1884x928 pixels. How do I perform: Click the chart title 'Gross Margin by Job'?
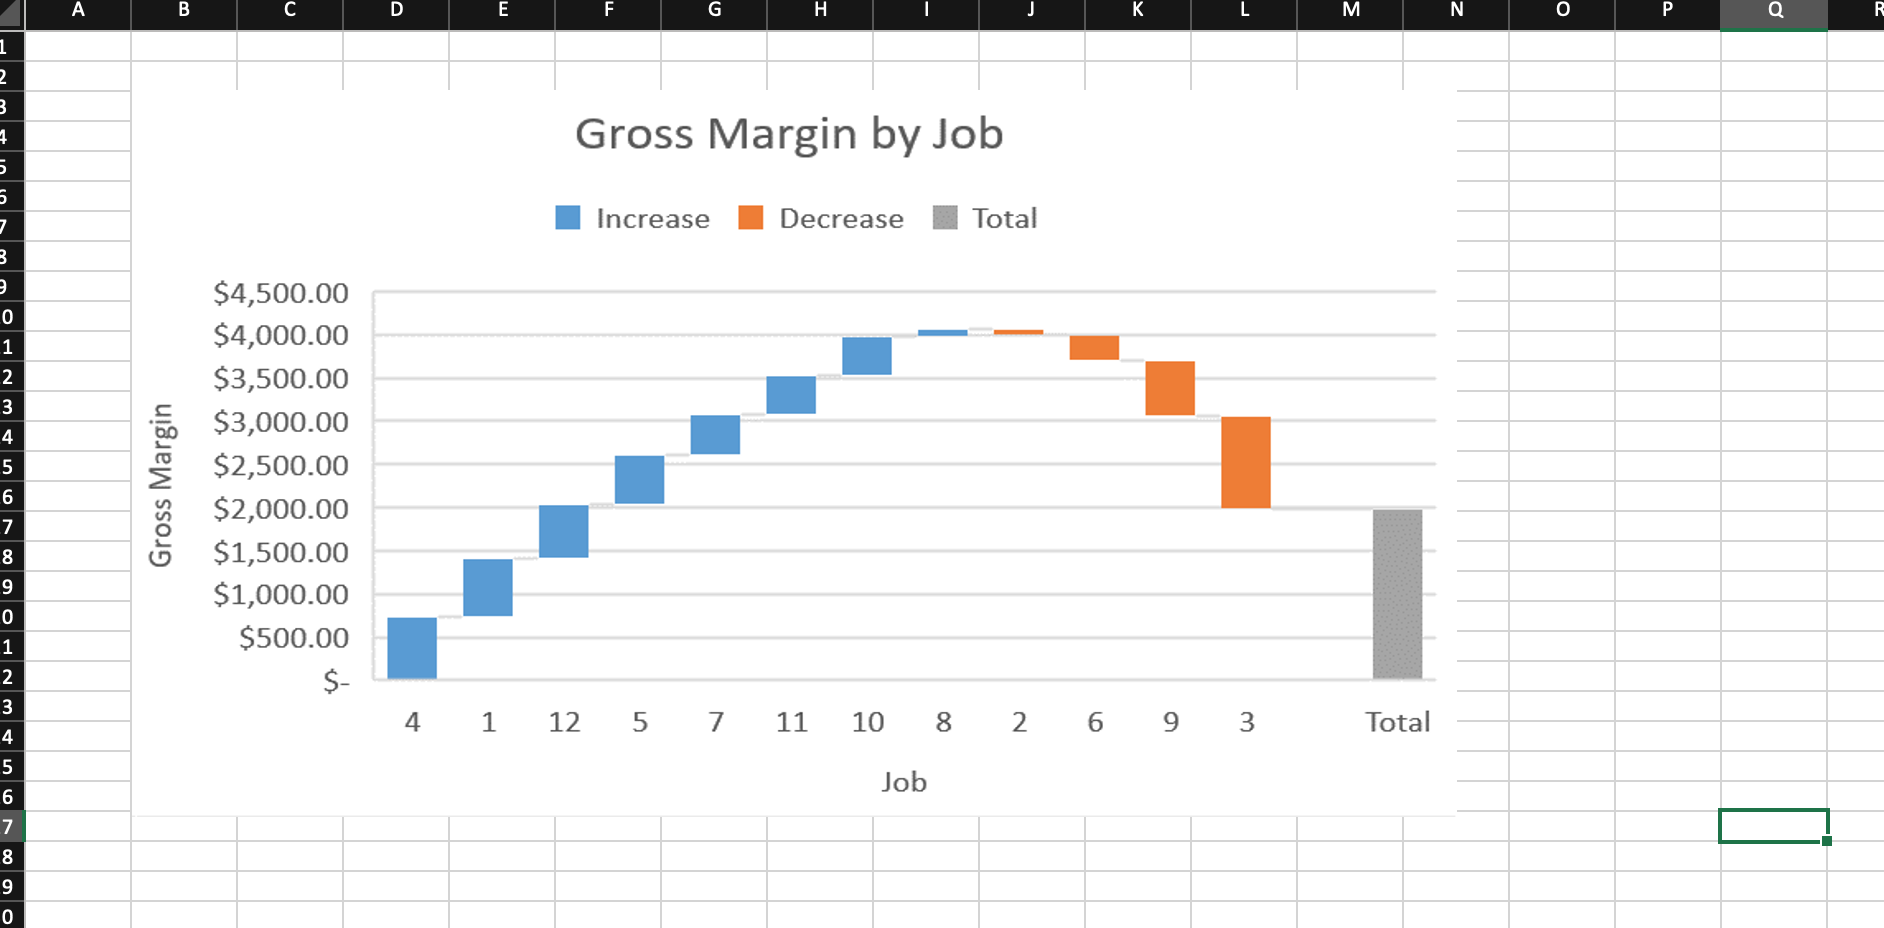(x=789, y=133)
